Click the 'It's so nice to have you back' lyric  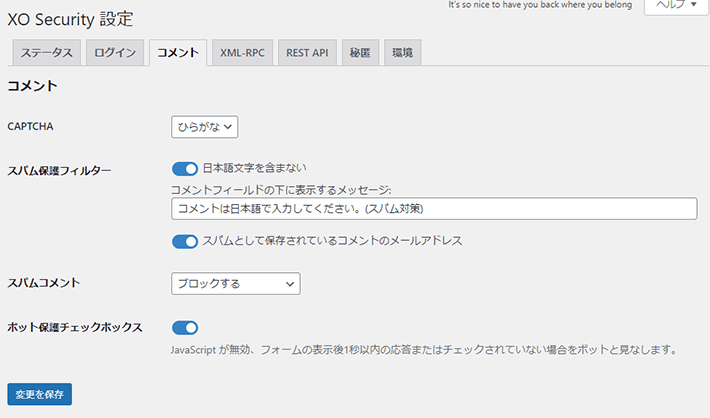pos(540,5)
